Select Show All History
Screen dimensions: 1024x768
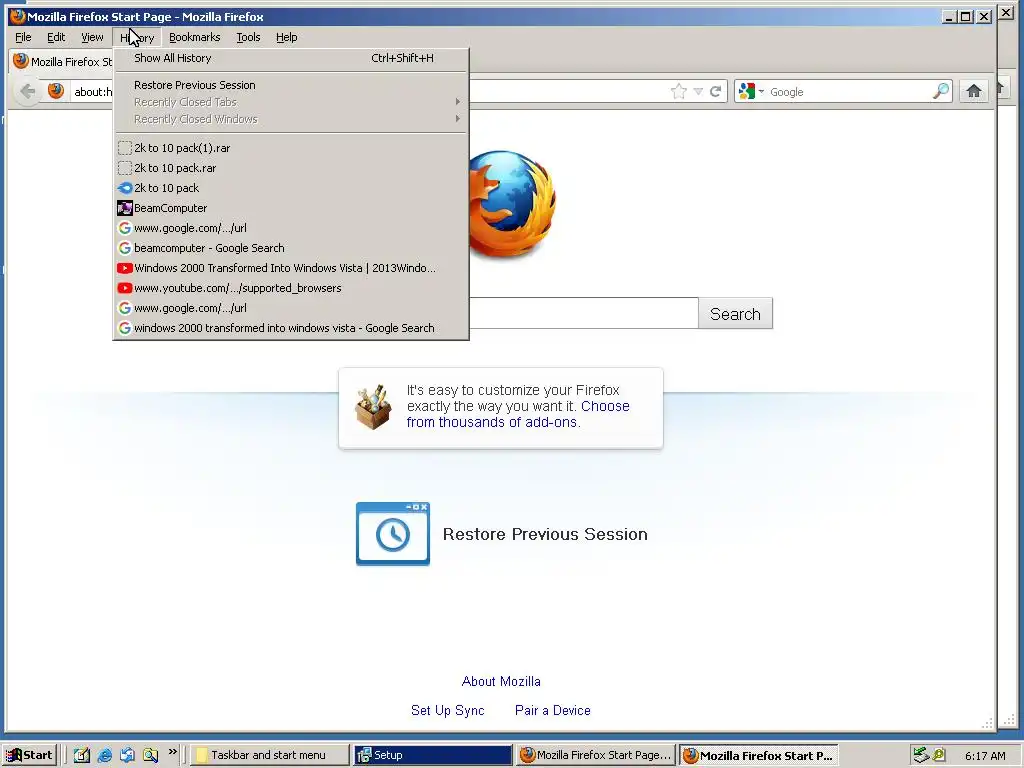coord(291,58)
